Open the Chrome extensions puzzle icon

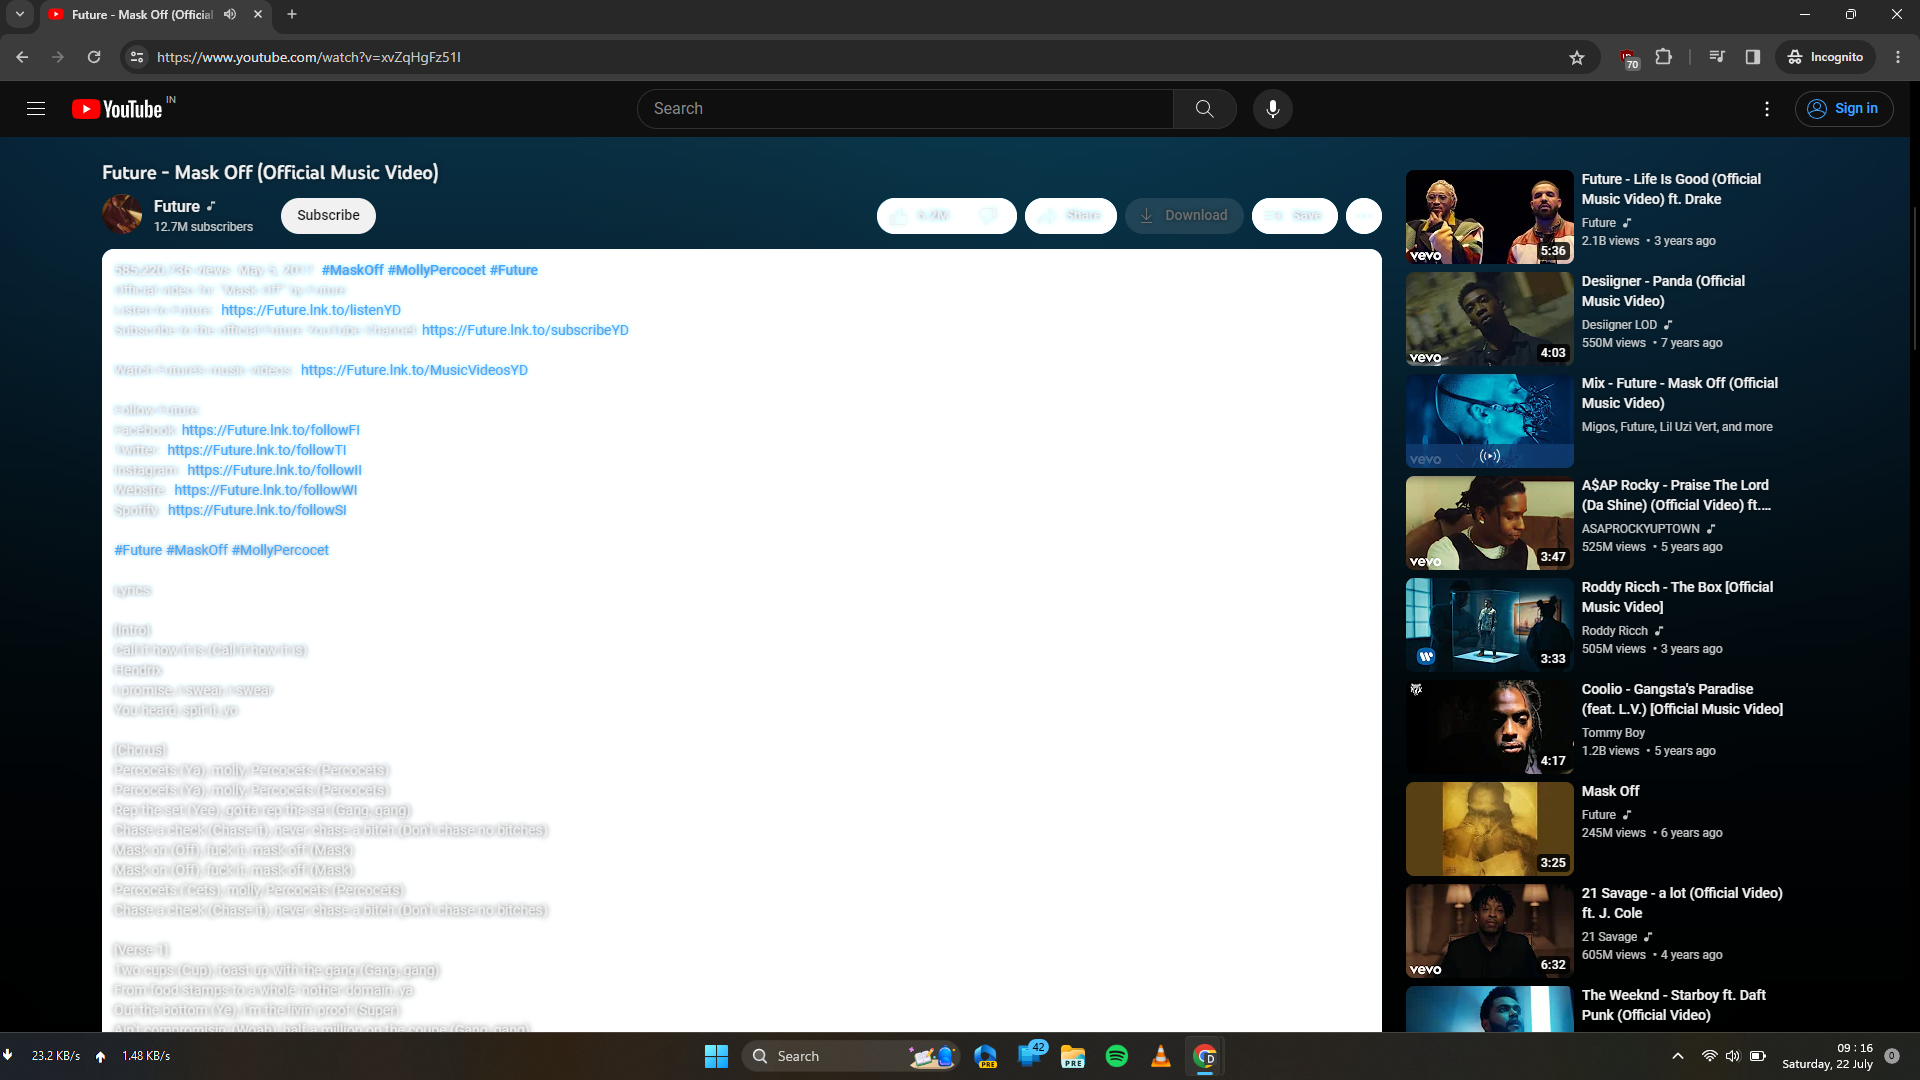[x=1663, y=57]
